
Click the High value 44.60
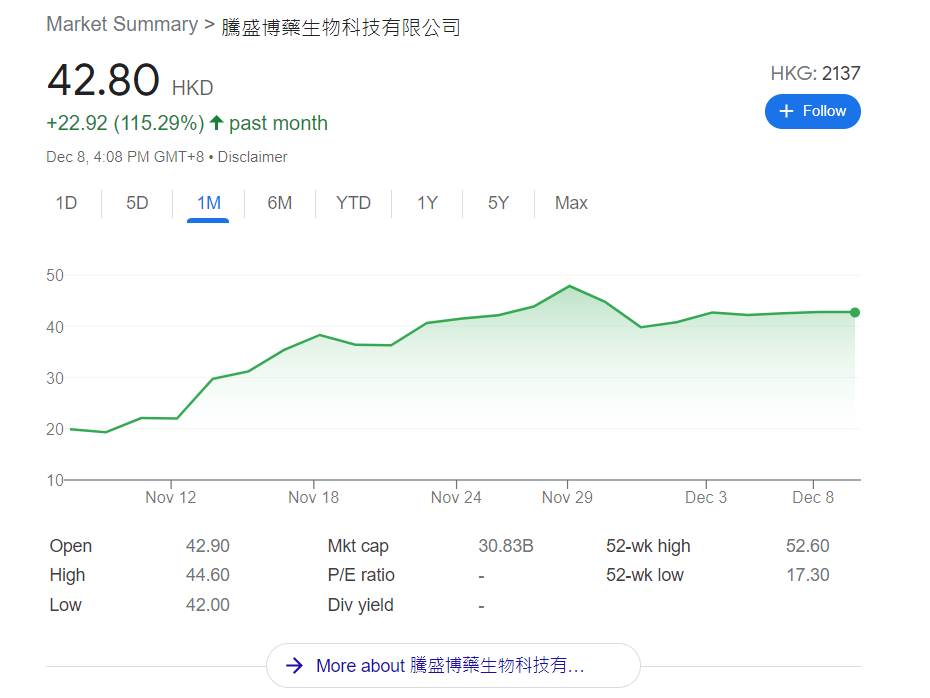click(x=208, y=575)
